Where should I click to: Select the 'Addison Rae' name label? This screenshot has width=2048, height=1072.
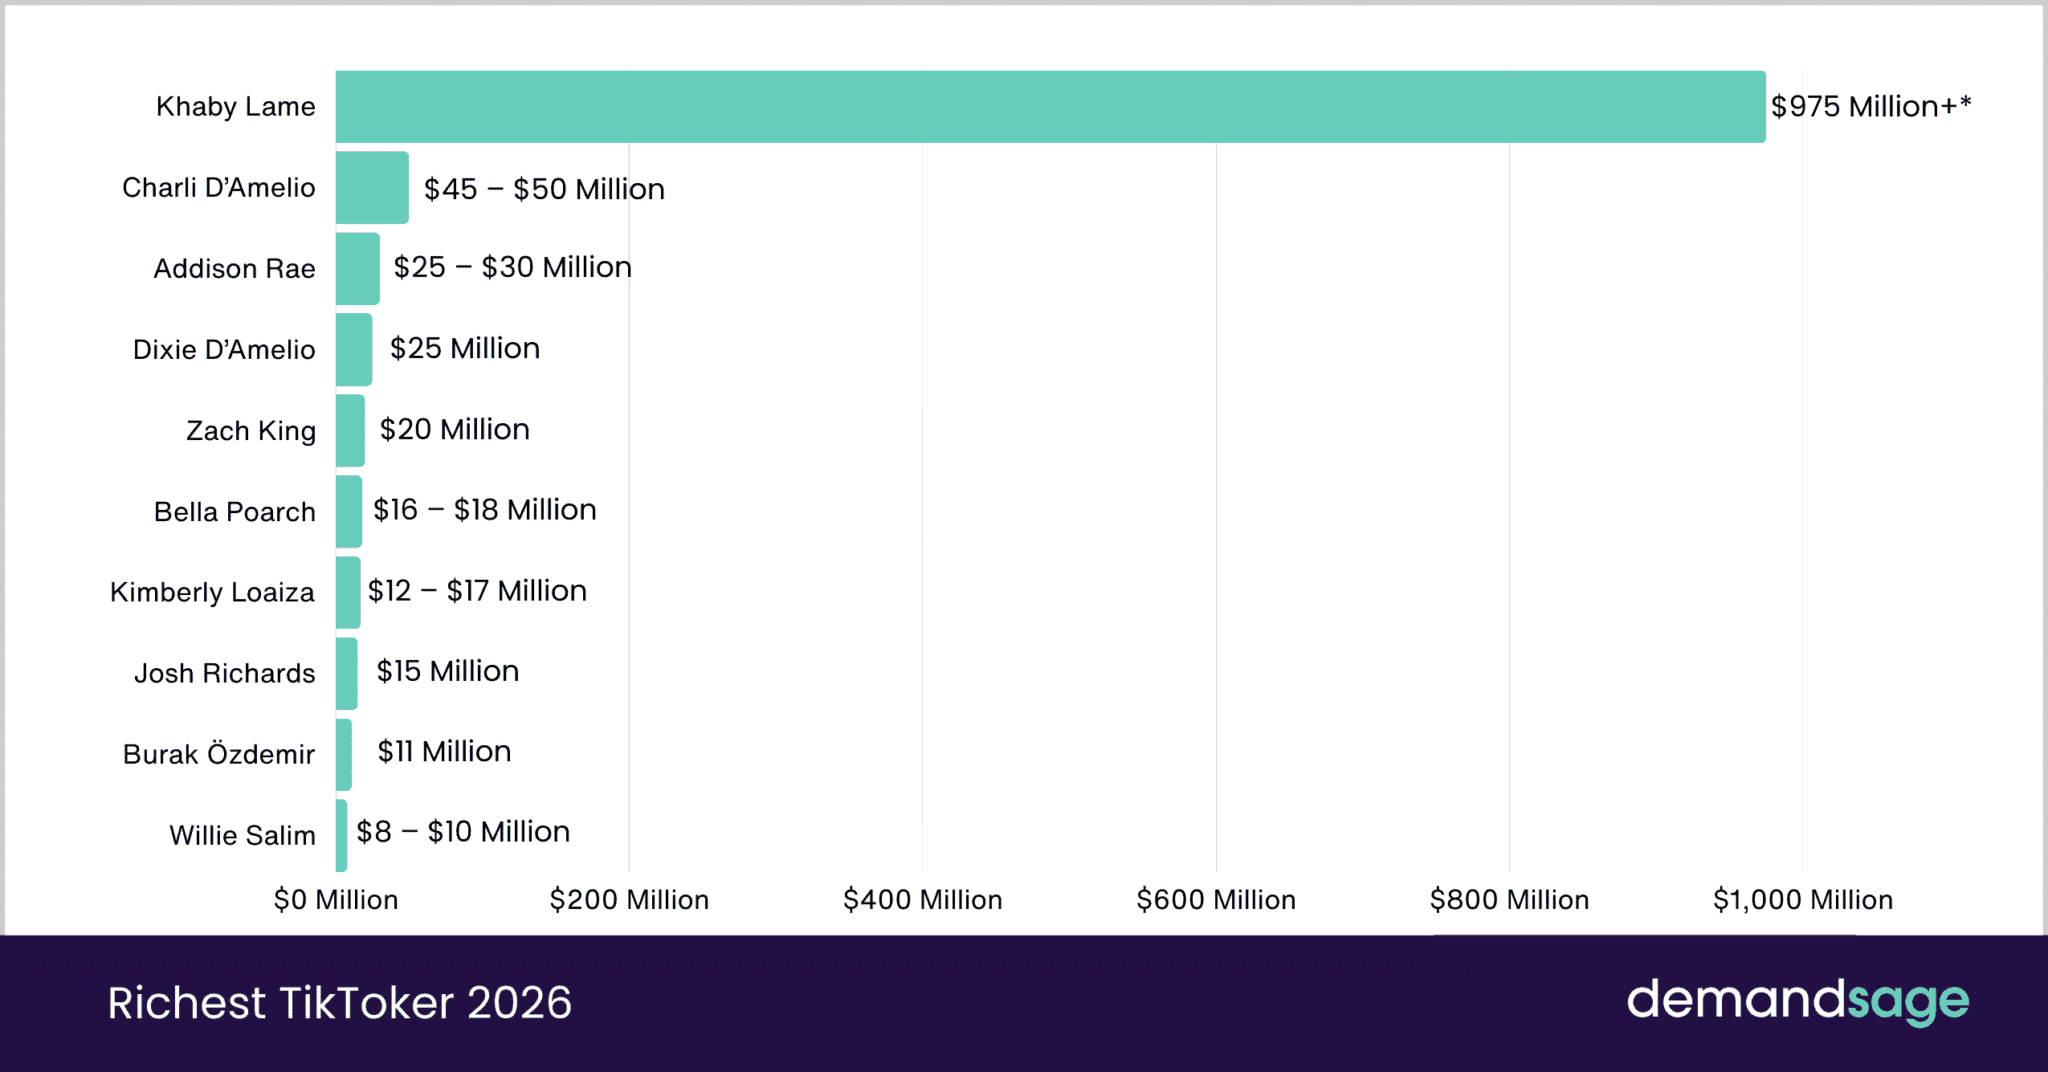click(235, 268)
